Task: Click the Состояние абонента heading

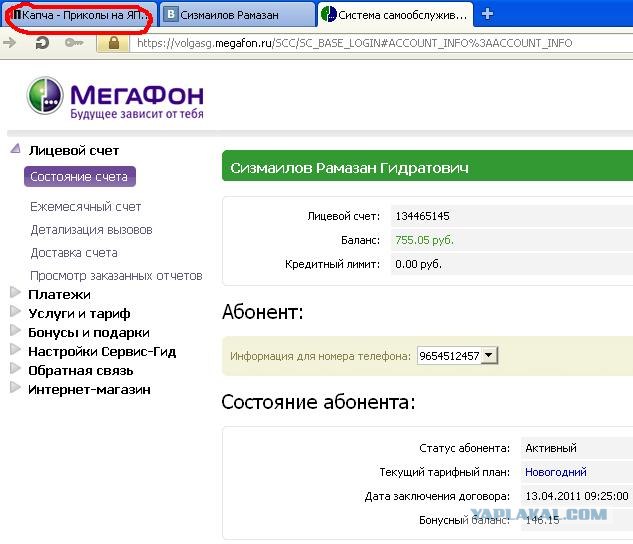Action: (318, 402)
